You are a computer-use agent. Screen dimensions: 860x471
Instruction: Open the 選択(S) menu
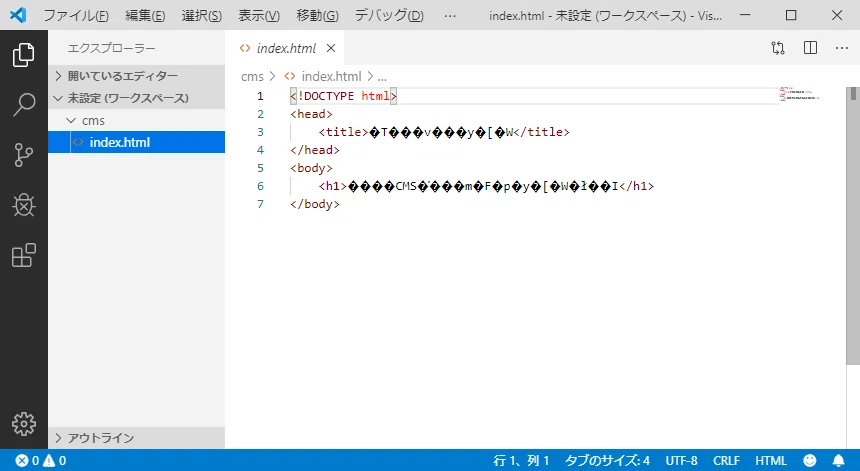click(x=202, y=15)
